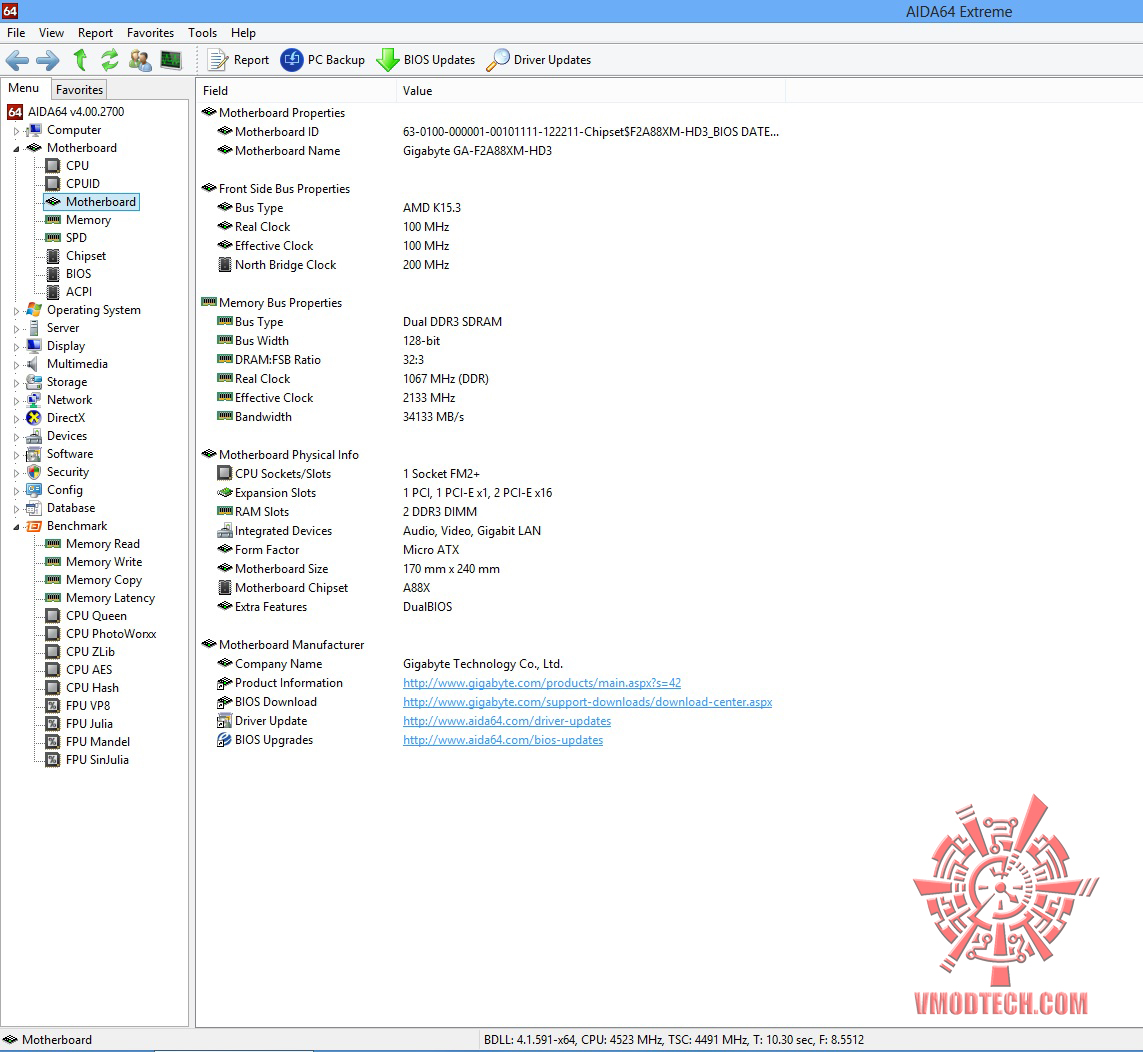This screenshot has width=1143, height=1052.
Task: Expand the Network node
Action: 16,401
